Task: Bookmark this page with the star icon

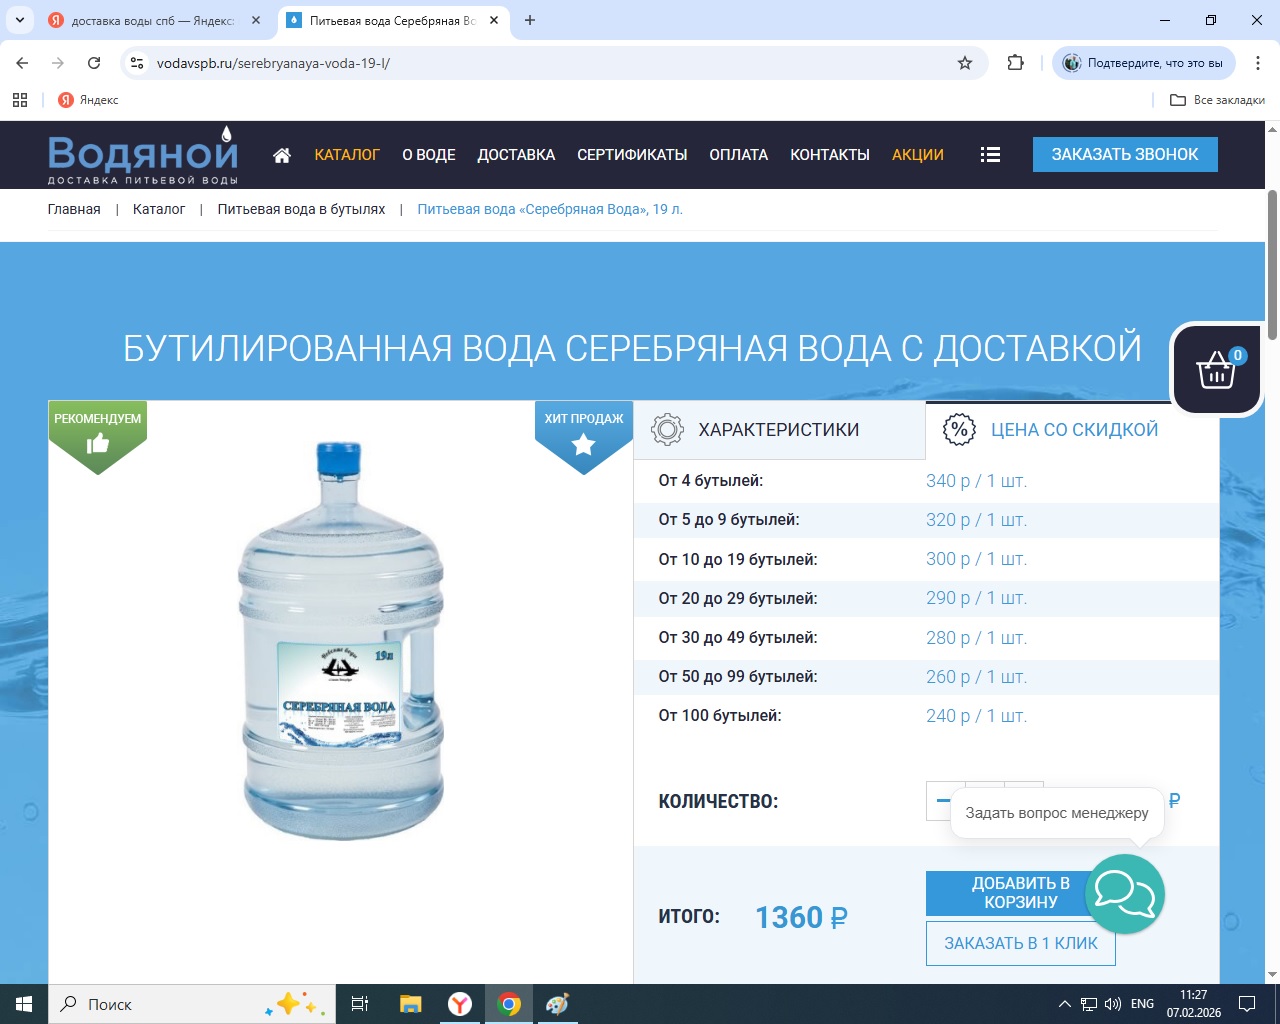Action: pyautogui.click(x=965, y=63)
